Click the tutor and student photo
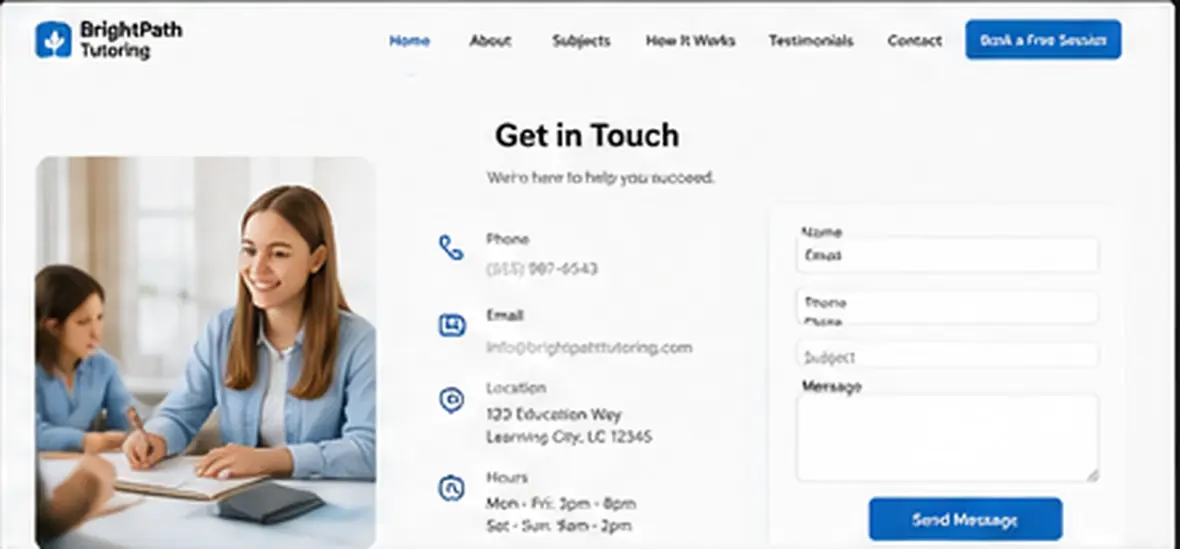 click(x=205, y=352)
